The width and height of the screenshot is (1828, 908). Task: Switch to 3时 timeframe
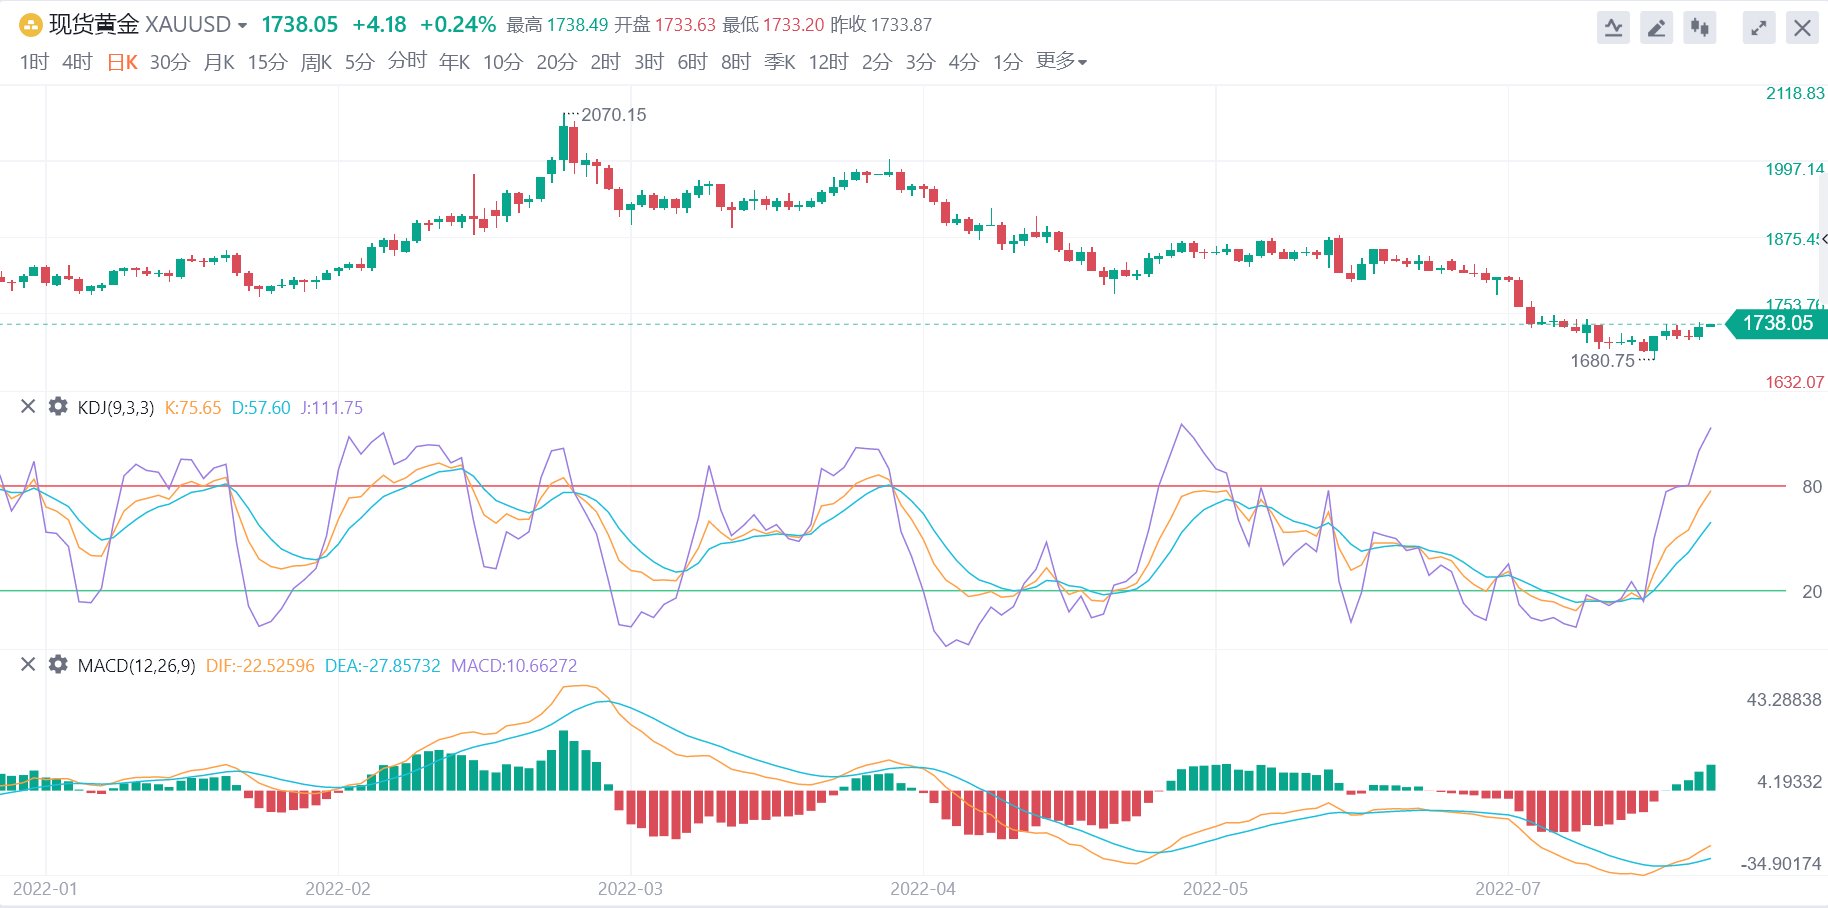pyautogui.click(x=649, y=62)
